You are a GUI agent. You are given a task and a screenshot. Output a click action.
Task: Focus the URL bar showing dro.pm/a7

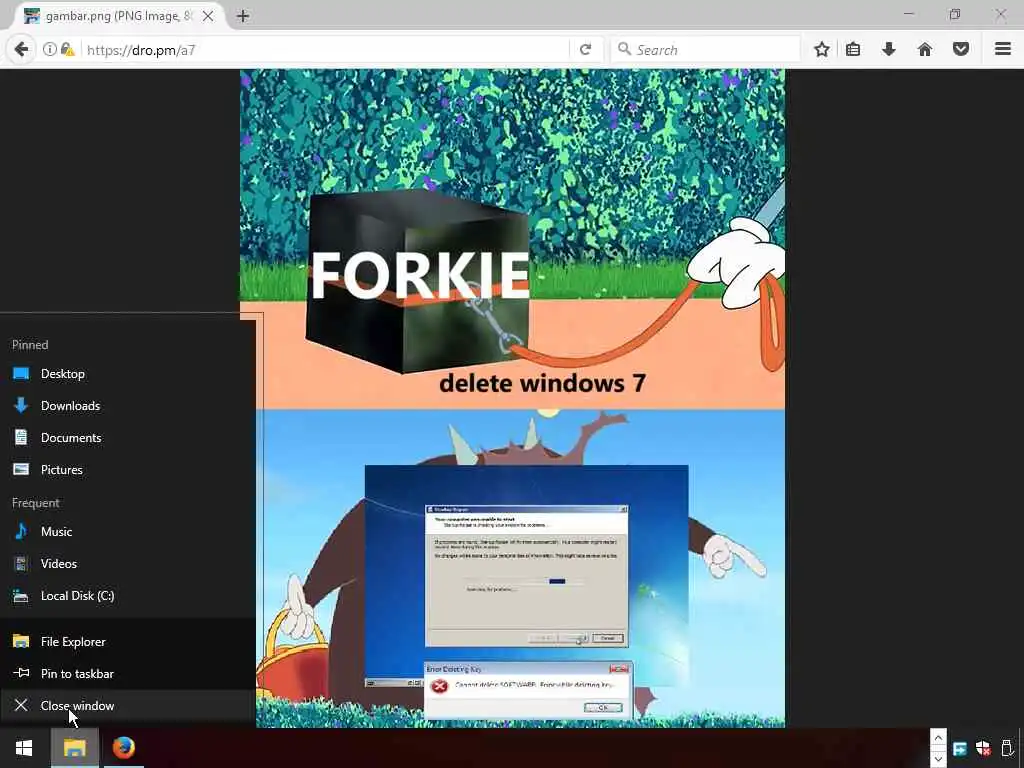[x=325, y=50]
